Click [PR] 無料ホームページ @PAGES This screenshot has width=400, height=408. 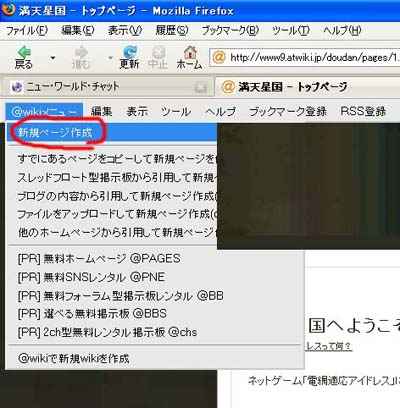(99, 259)
